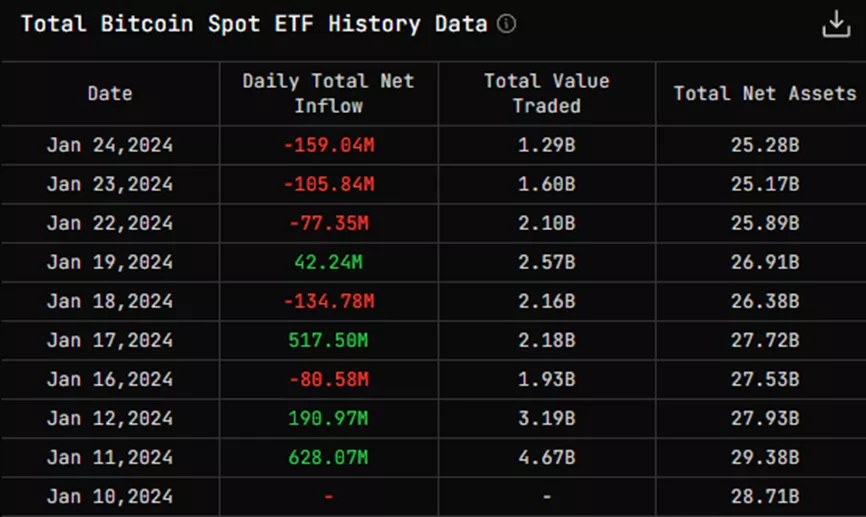This screenshot has width=866, height=517.
Task: Click the 28.71B total net assets value
Action: click(765, 496)
